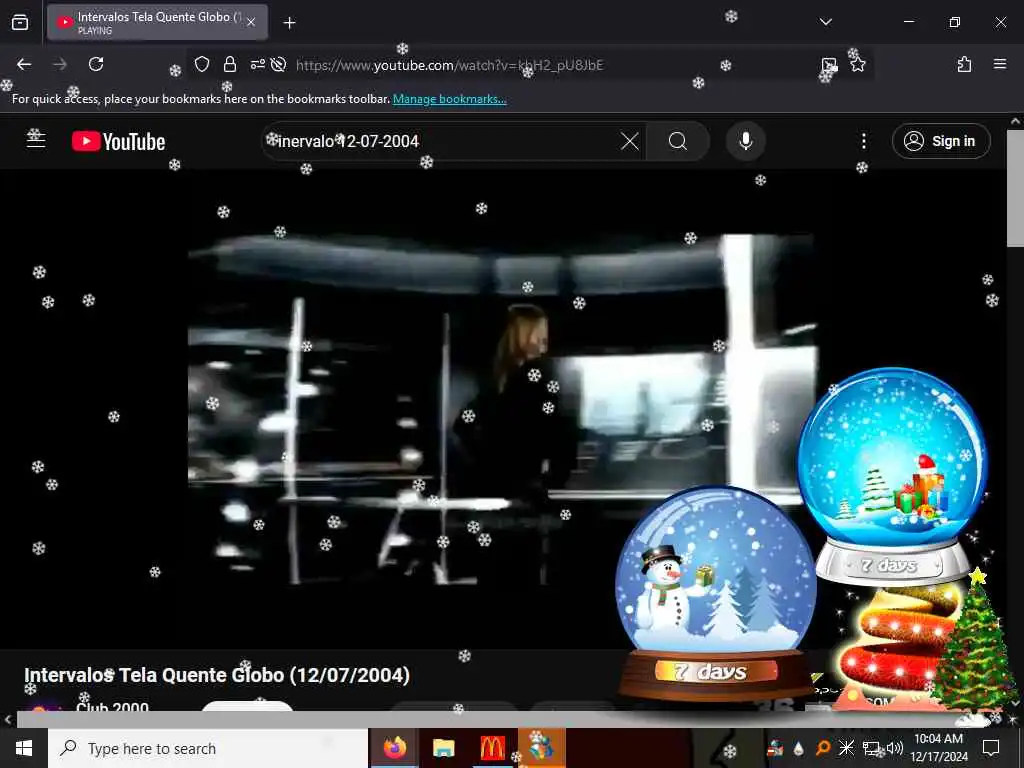Start voice search with microphone

tap(745, 141)
